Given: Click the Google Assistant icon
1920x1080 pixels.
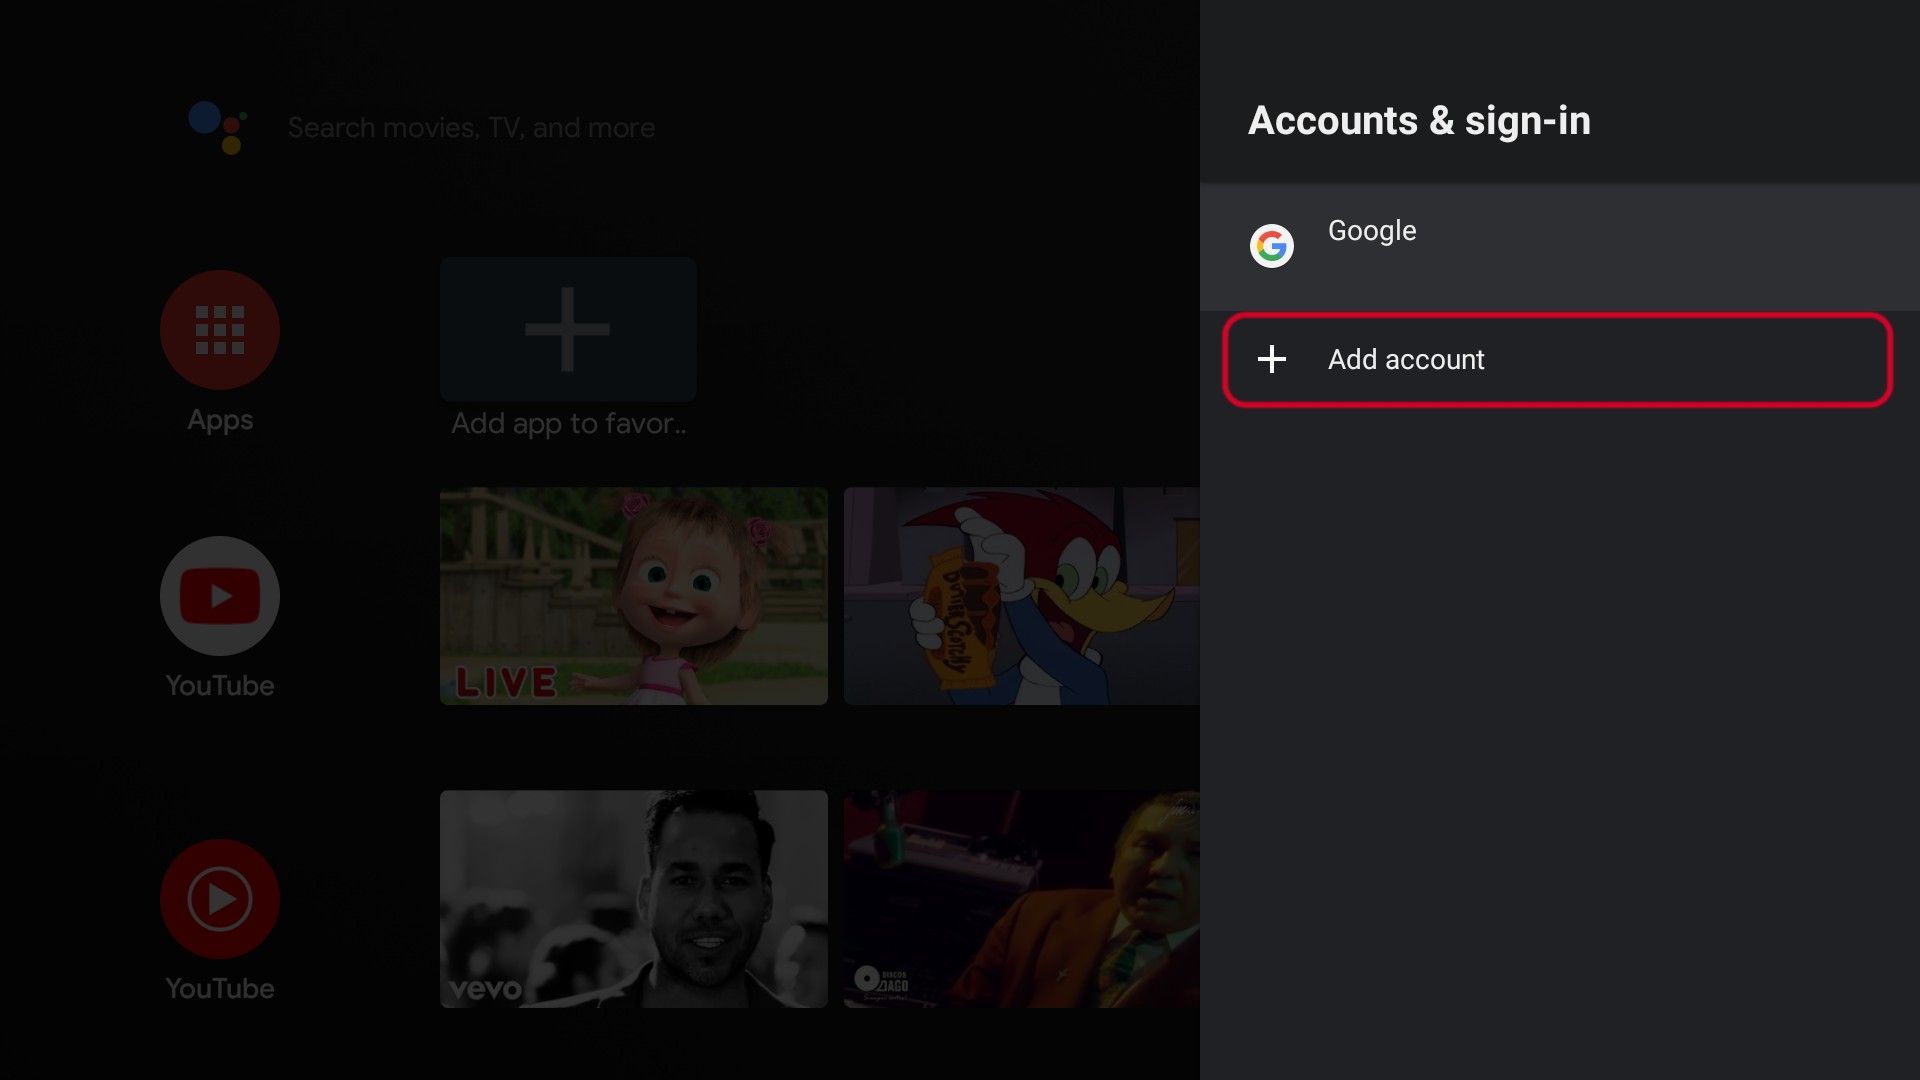Looking at the screenshot, I should tap(219, 128).
